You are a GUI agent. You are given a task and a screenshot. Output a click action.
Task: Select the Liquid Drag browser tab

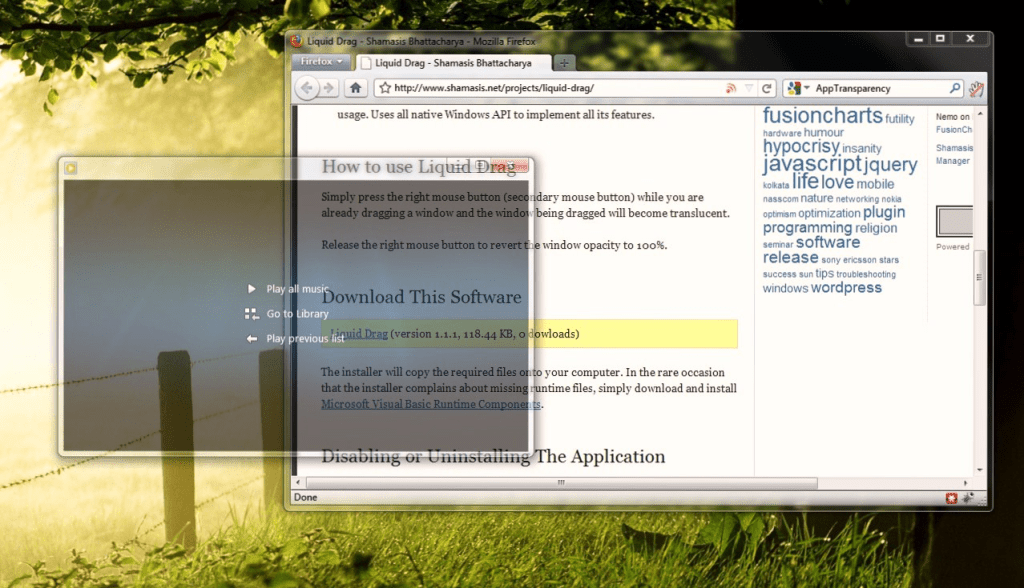pyautogui.click(x=454, y=62)
